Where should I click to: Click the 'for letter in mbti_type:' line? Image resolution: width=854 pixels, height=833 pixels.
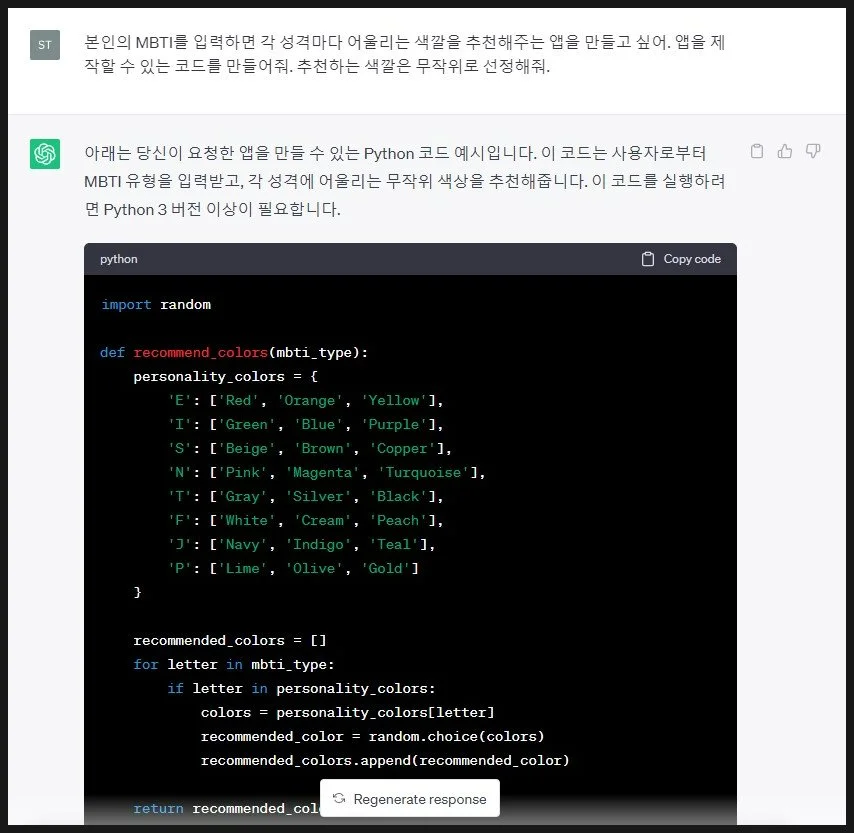[x=234, y=664]
